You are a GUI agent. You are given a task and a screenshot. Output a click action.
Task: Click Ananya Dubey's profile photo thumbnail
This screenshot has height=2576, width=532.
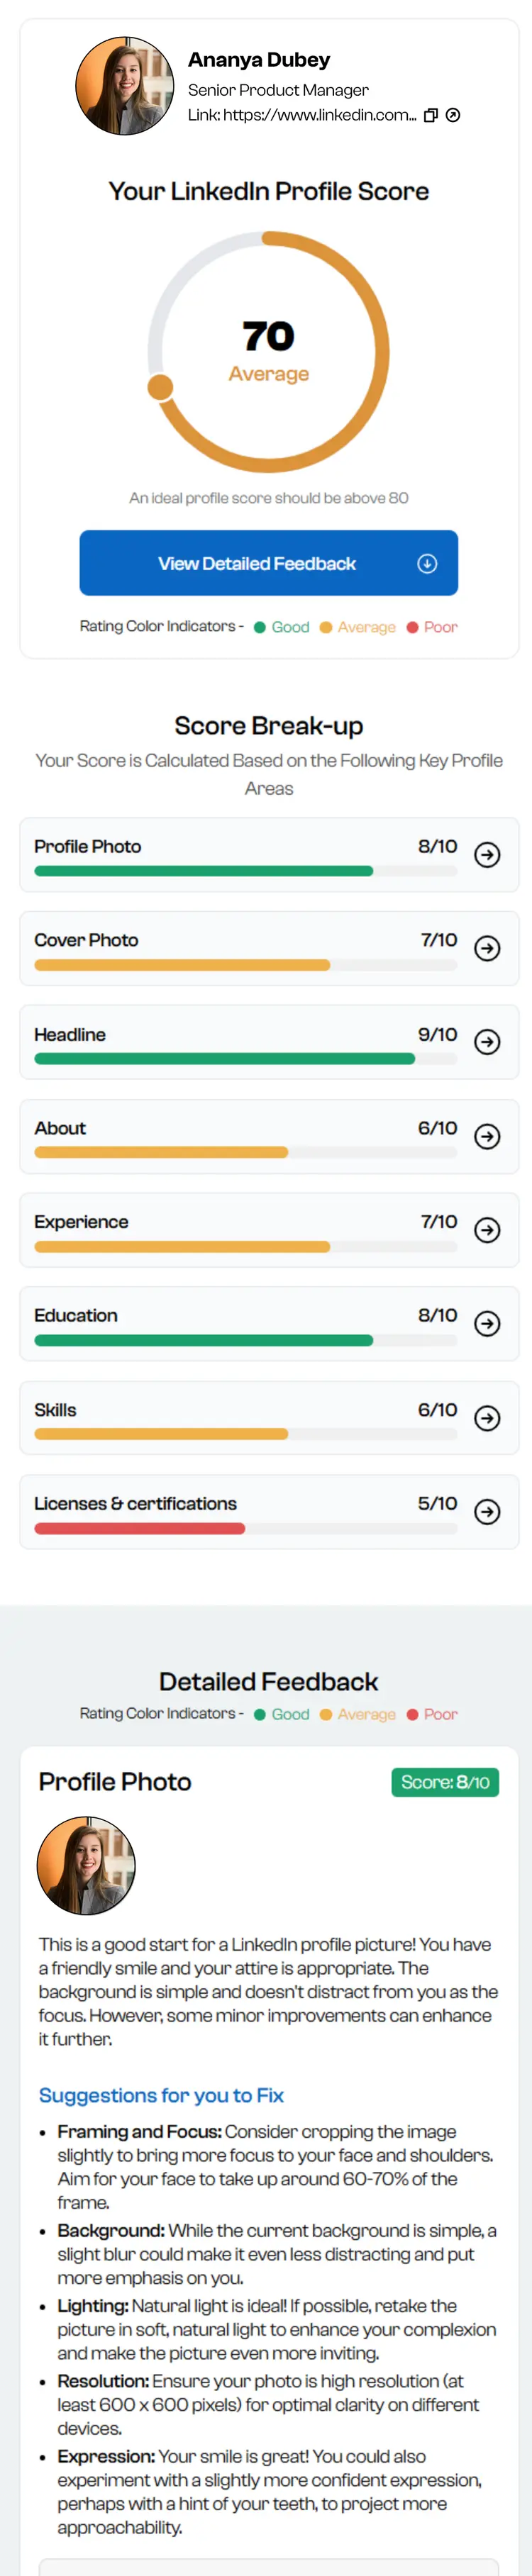124,86
